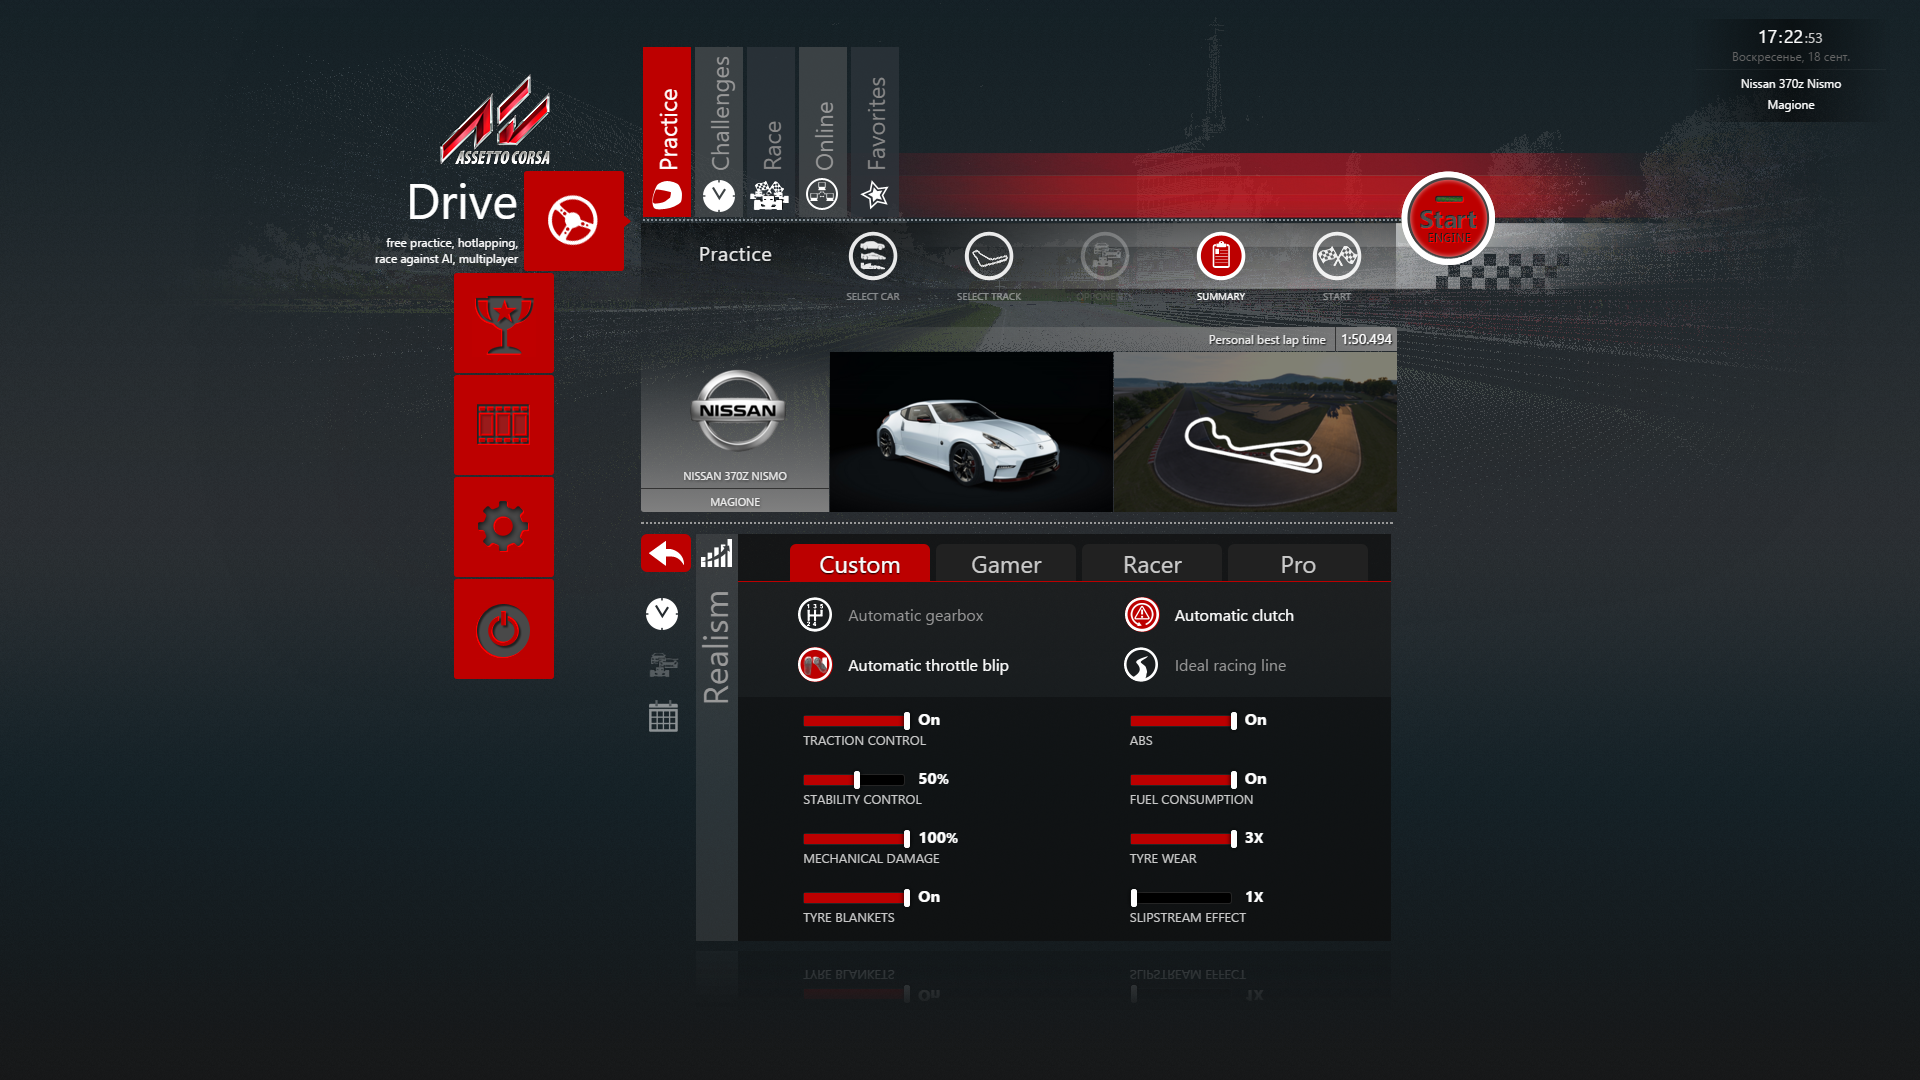Switch to the Online mode tab
Screen dimensions: 1920x1080
tap(823, 131)
